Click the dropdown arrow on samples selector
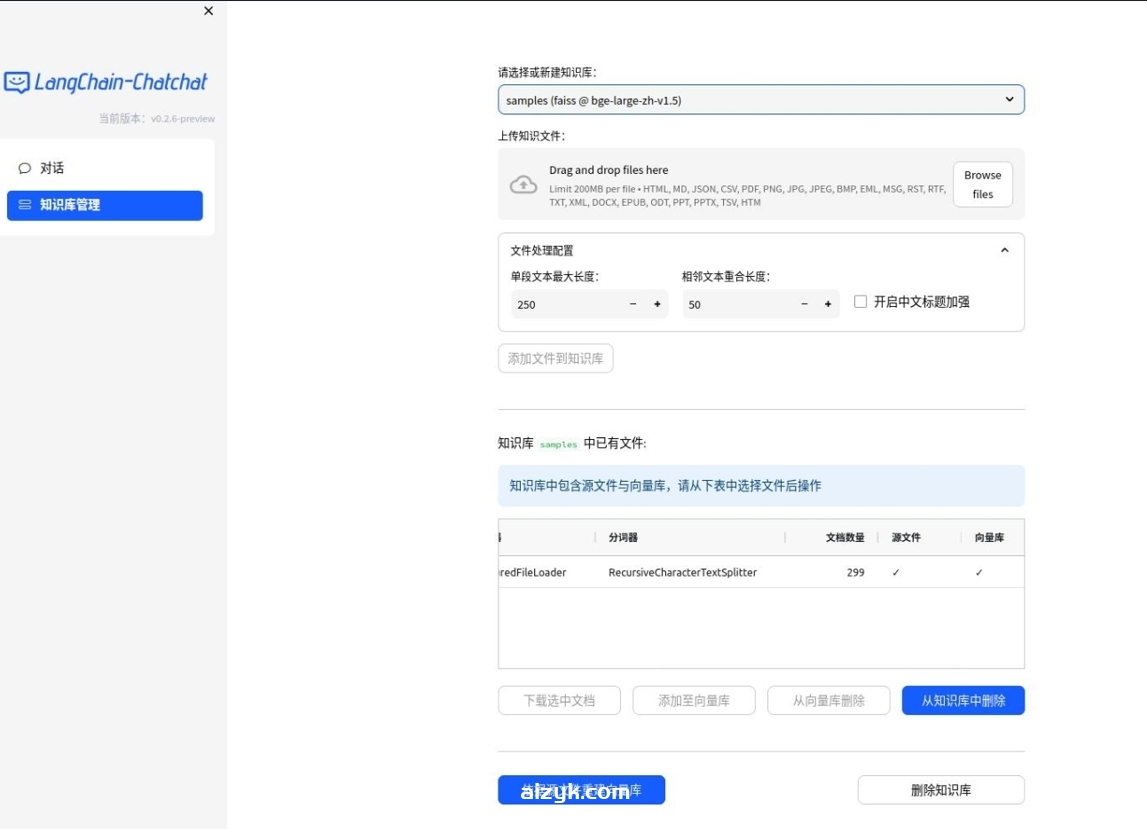This screenshot has height=829, width=1147. 1011,99
